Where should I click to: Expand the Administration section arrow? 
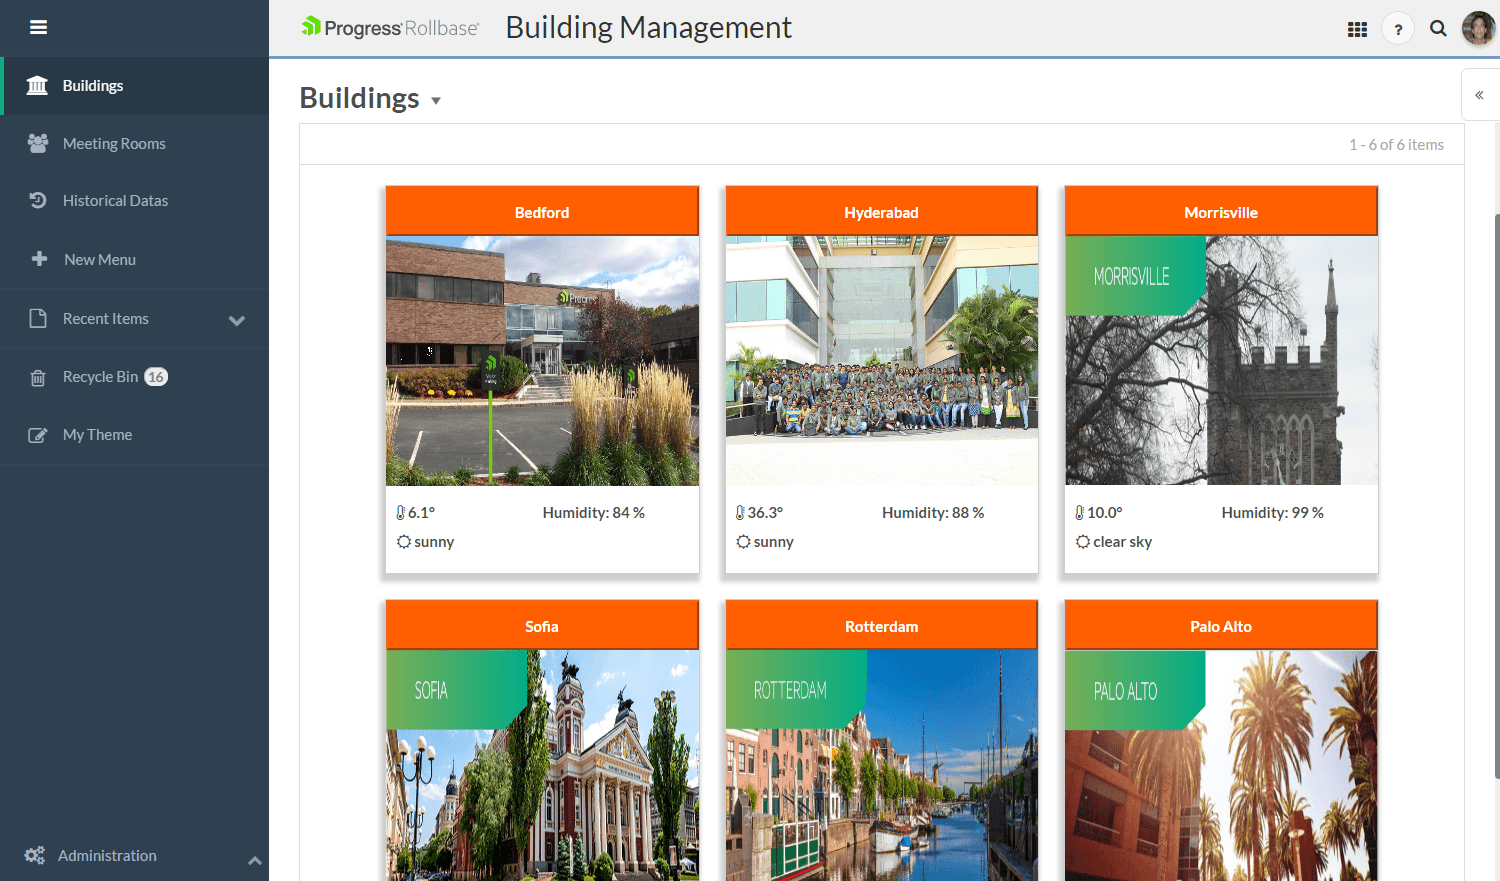pyautogui.click(x=254, y=859)
